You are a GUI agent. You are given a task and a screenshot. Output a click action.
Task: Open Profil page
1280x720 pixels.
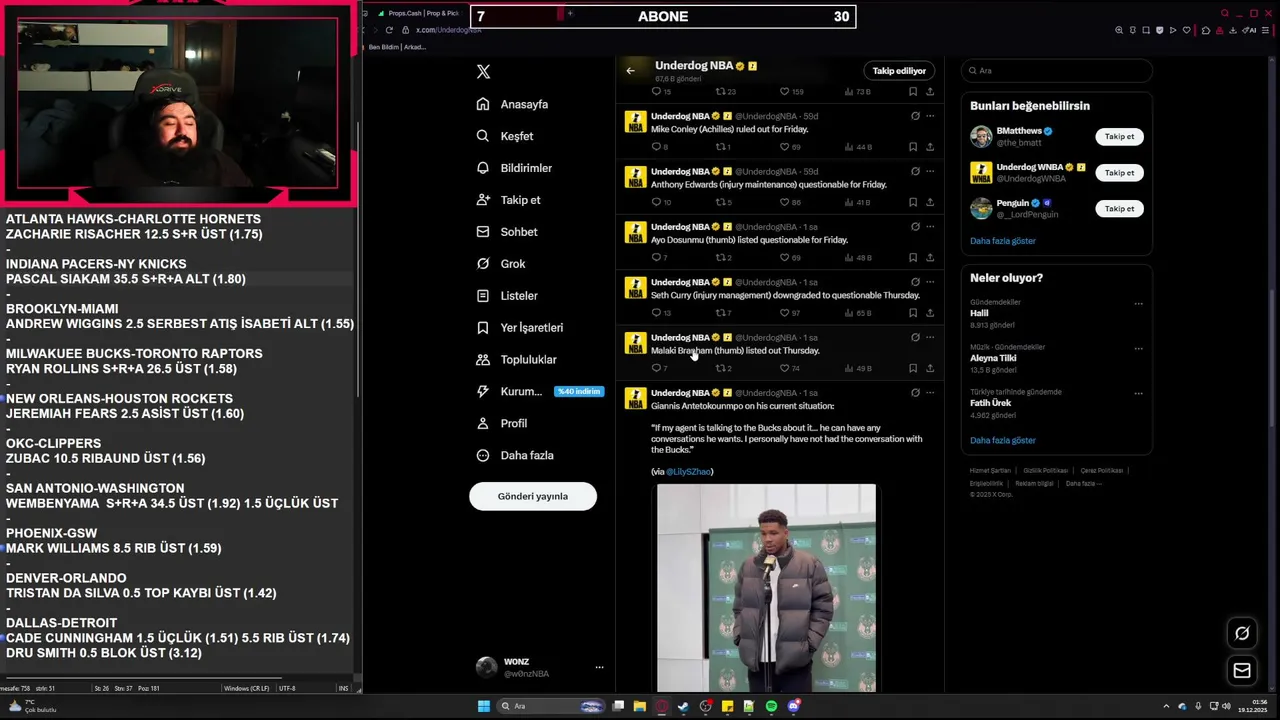pos(501,424)
